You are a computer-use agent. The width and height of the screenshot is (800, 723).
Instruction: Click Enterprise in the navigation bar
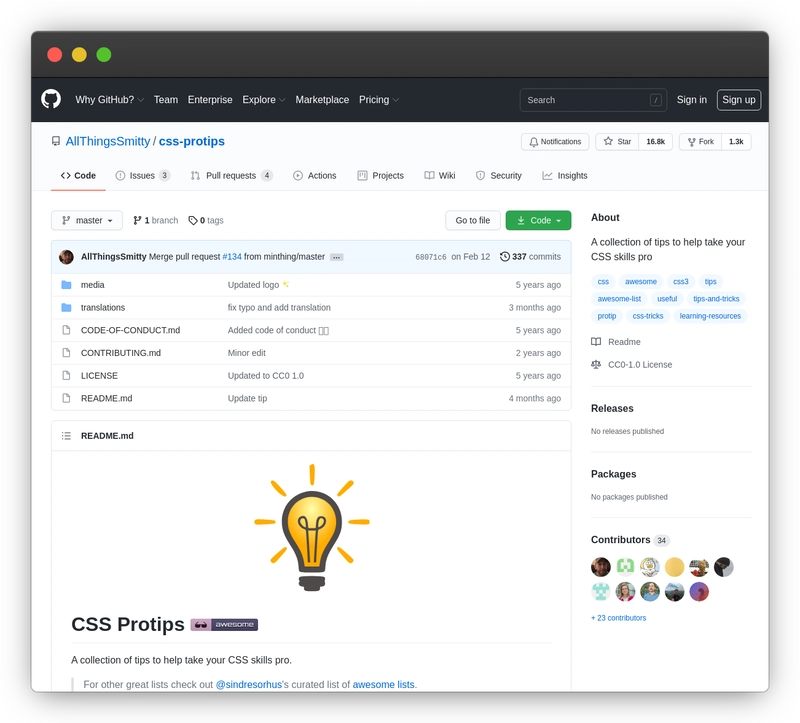click(210, 99)
